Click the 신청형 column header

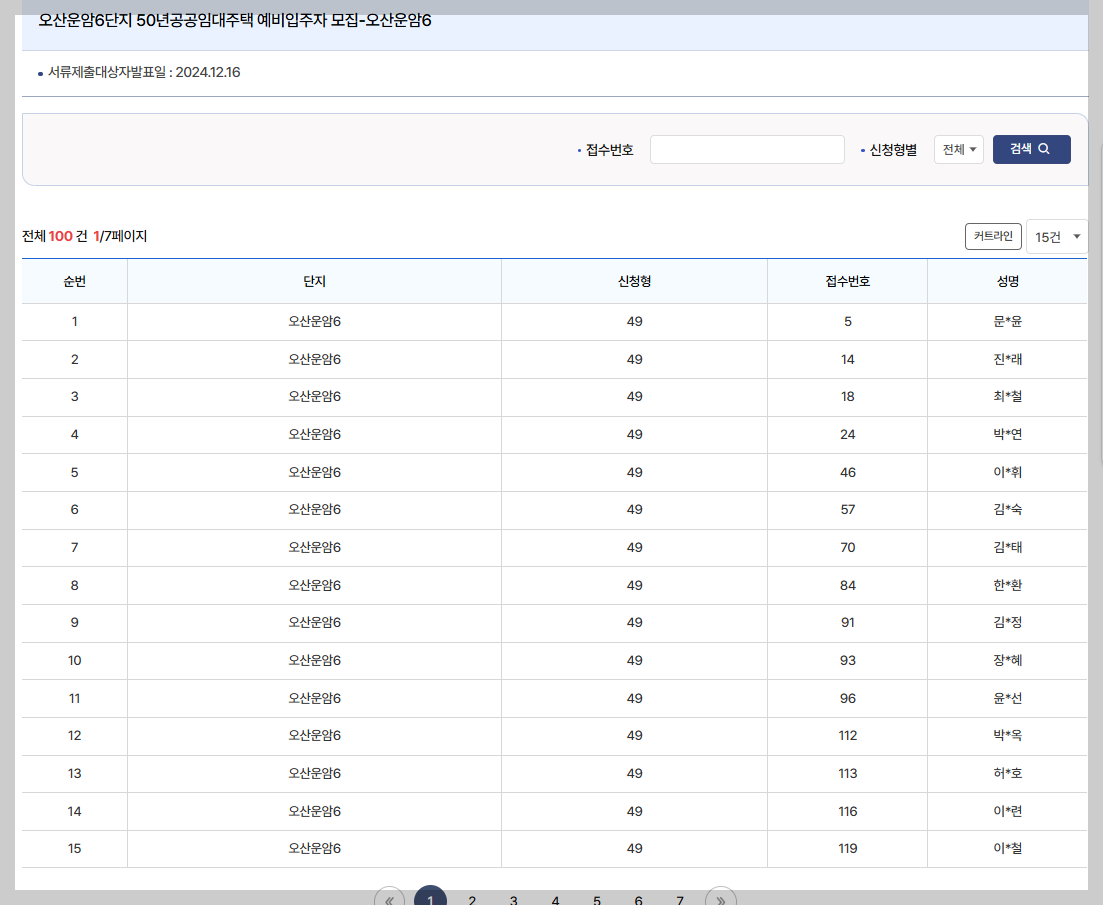(x=635, y=281)
